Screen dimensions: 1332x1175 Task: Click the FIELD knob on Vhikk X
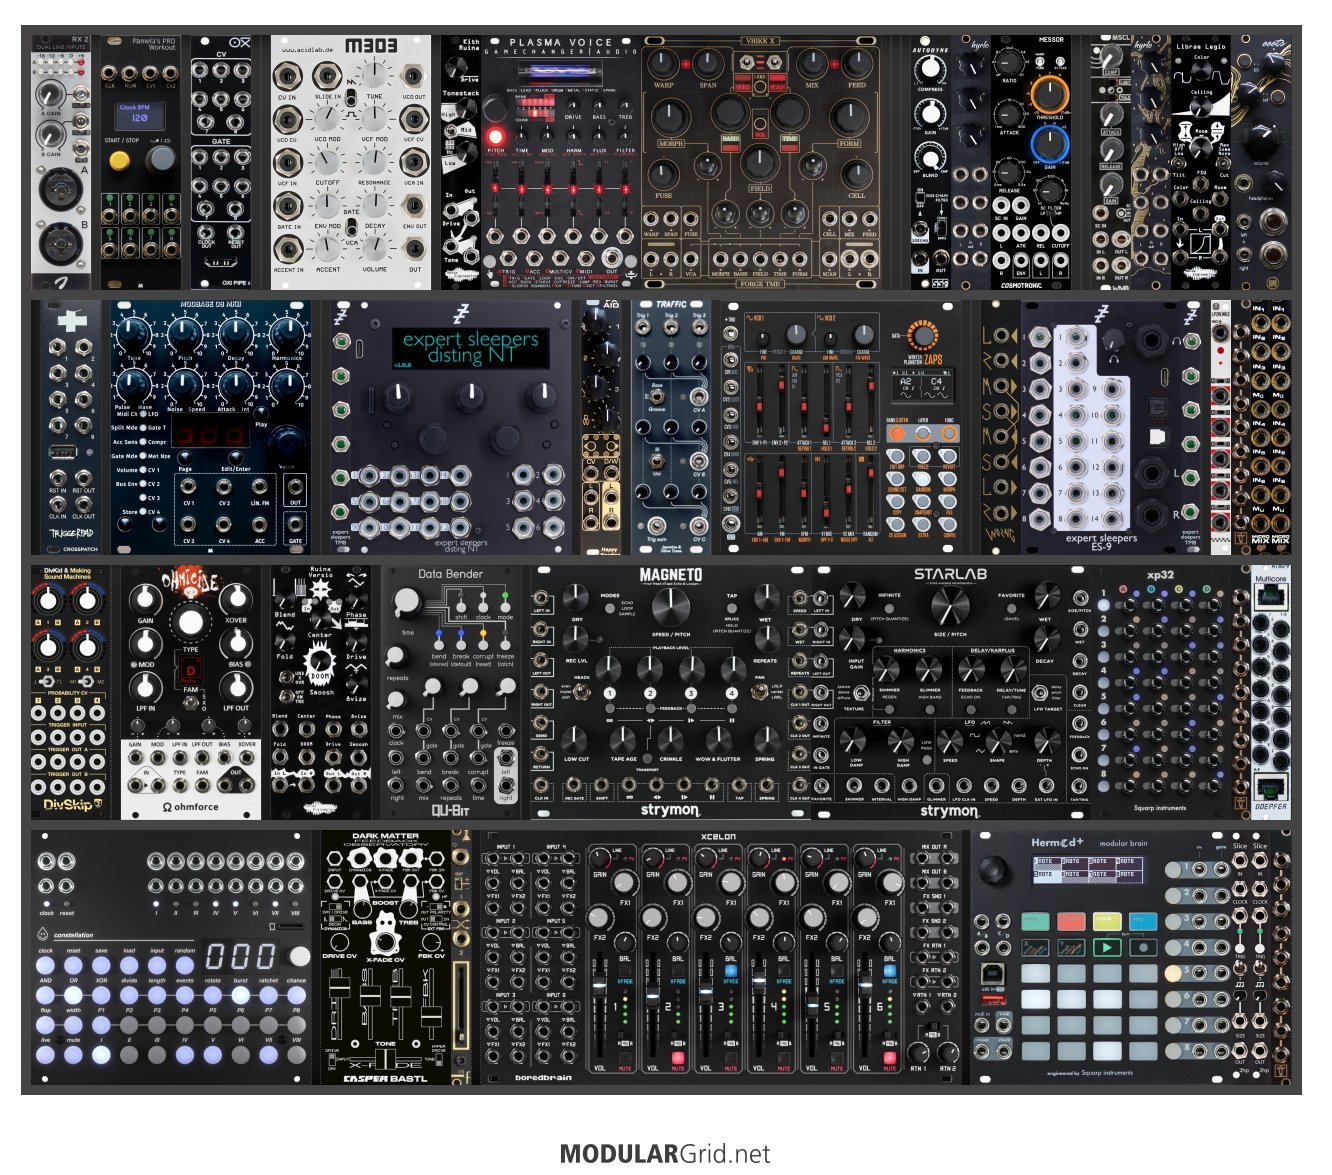click(x=760, y=161)
